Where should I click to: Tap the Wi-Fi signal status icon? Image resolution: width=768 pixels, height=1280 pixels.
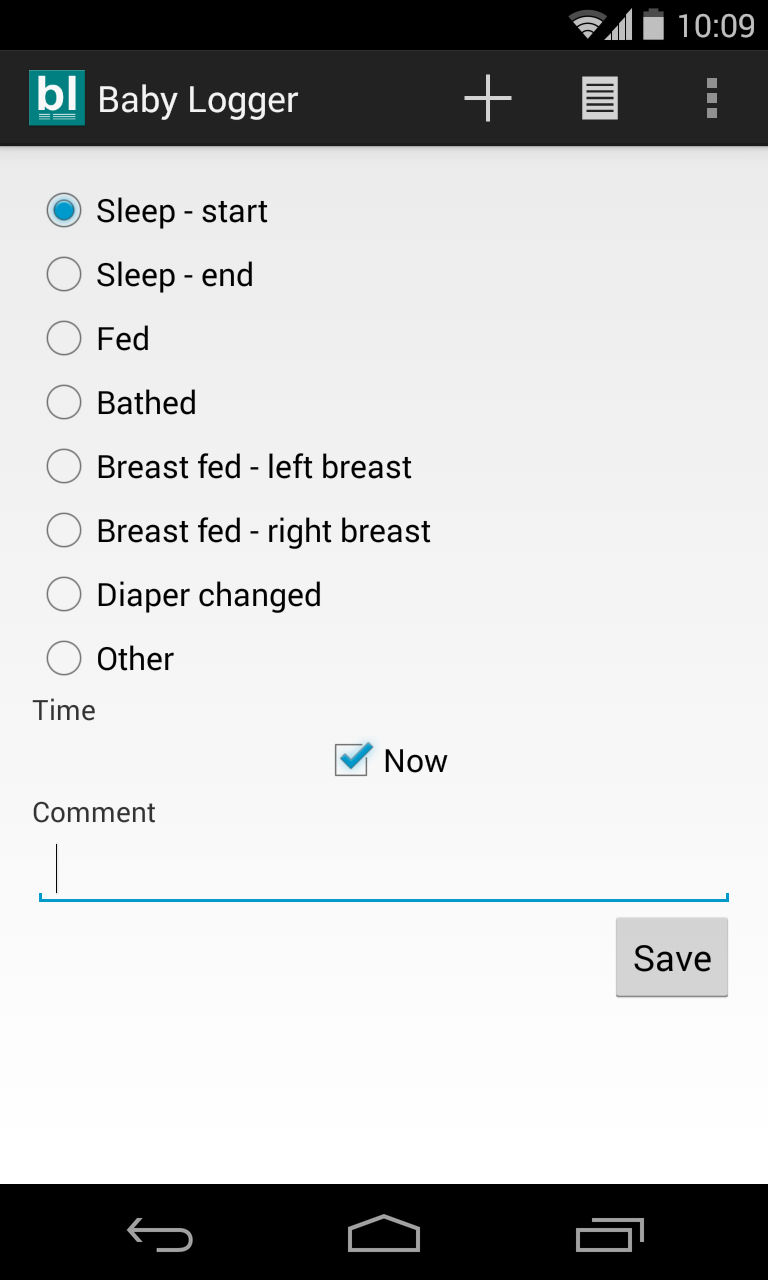[x=587, y=24]
